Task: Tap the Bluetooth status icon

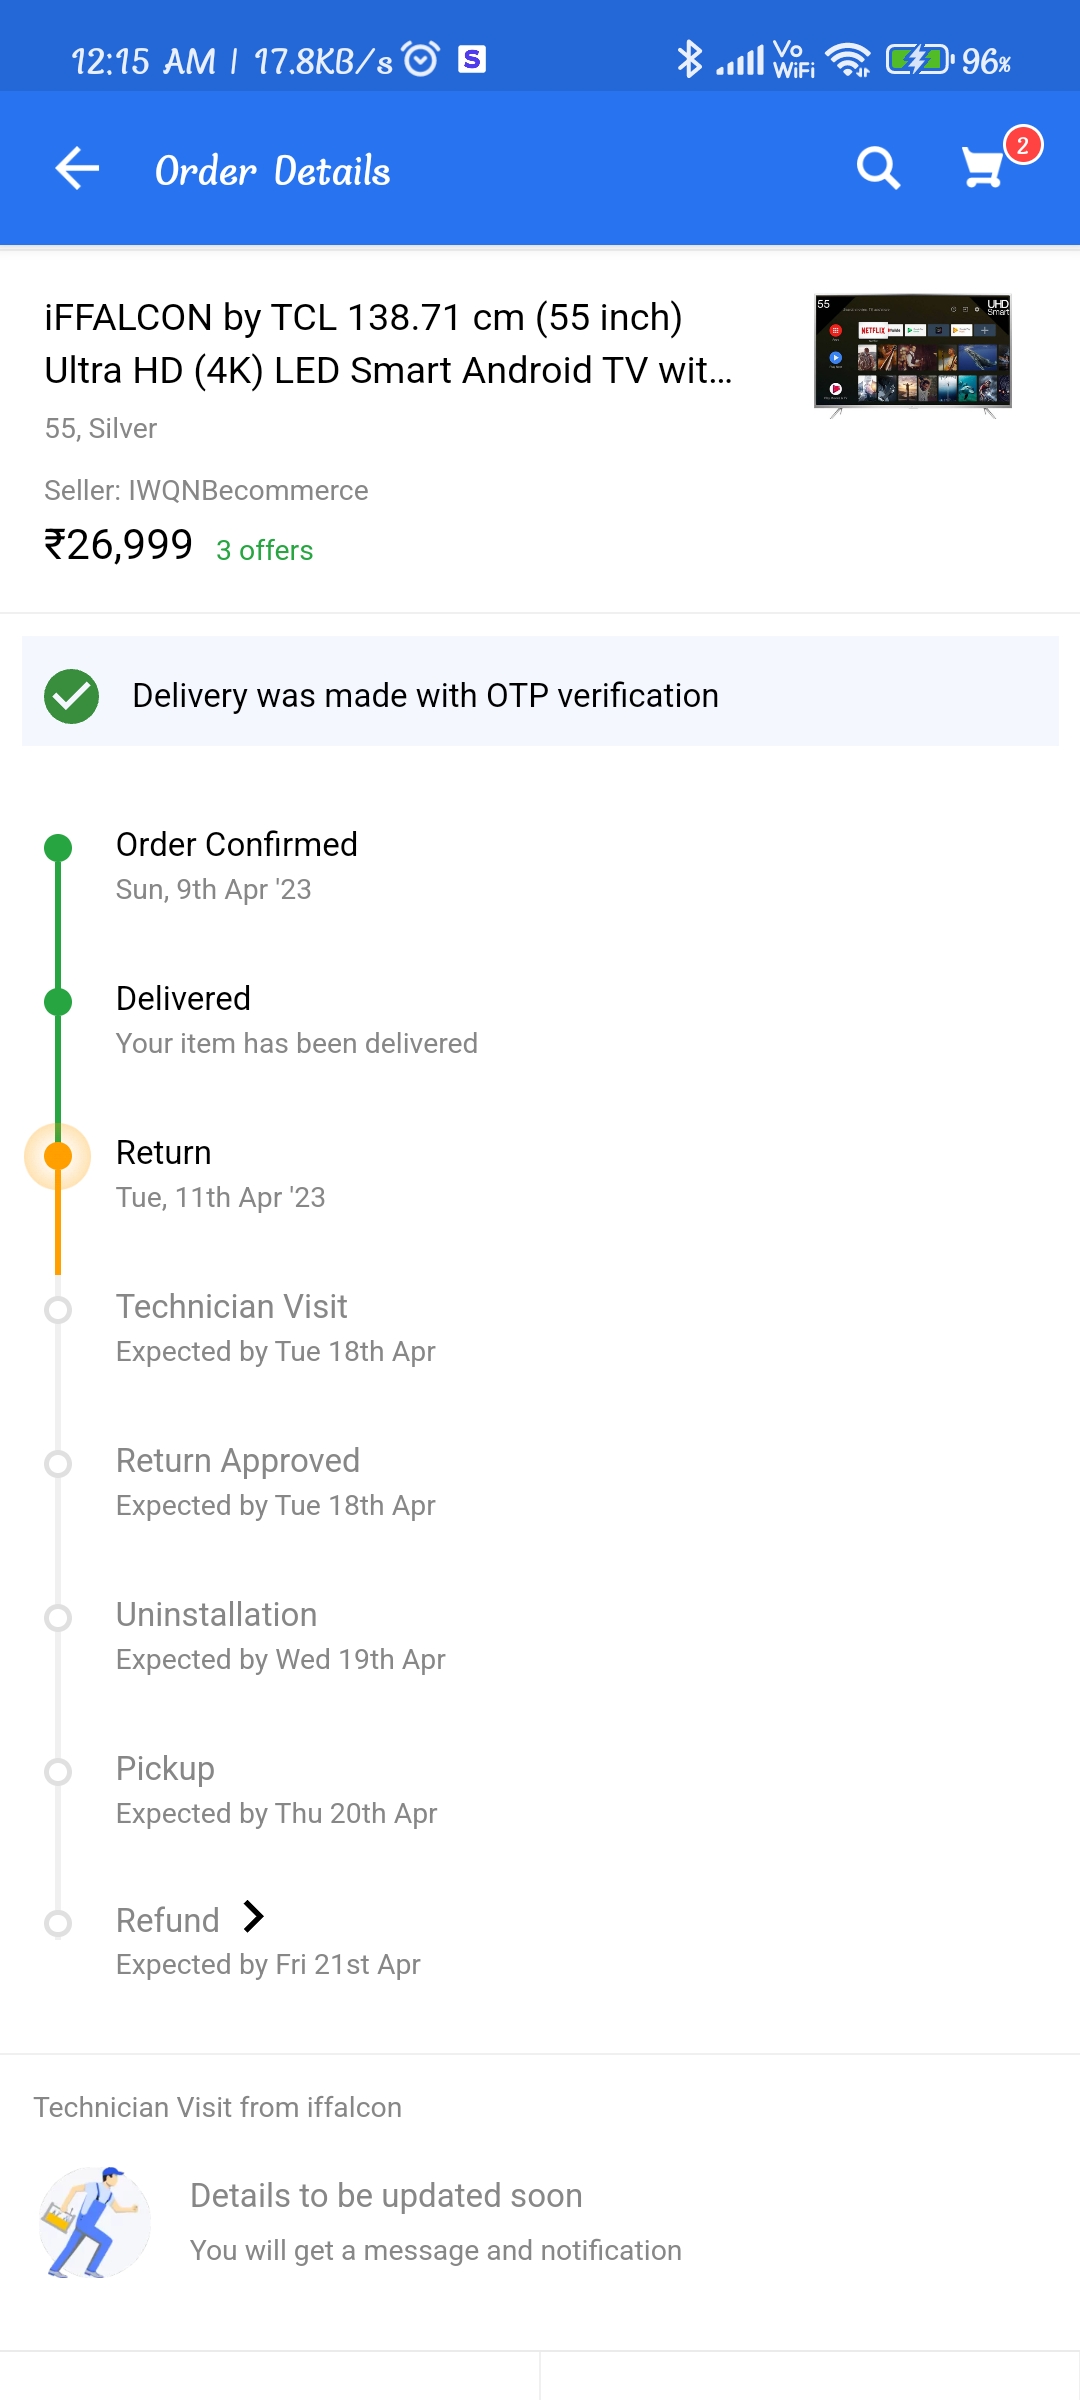Action: click(x=689, y=60)
